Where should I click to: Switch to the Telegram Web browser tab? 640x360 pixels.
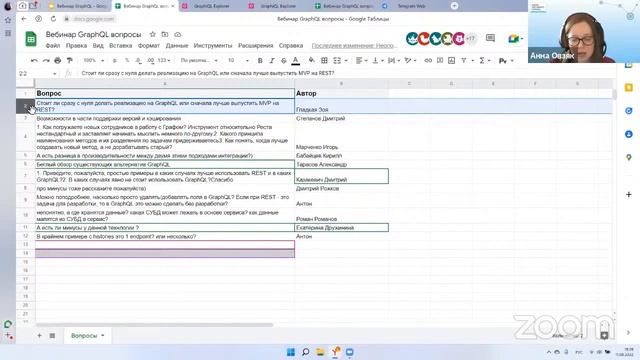click(x=411, y=6)
